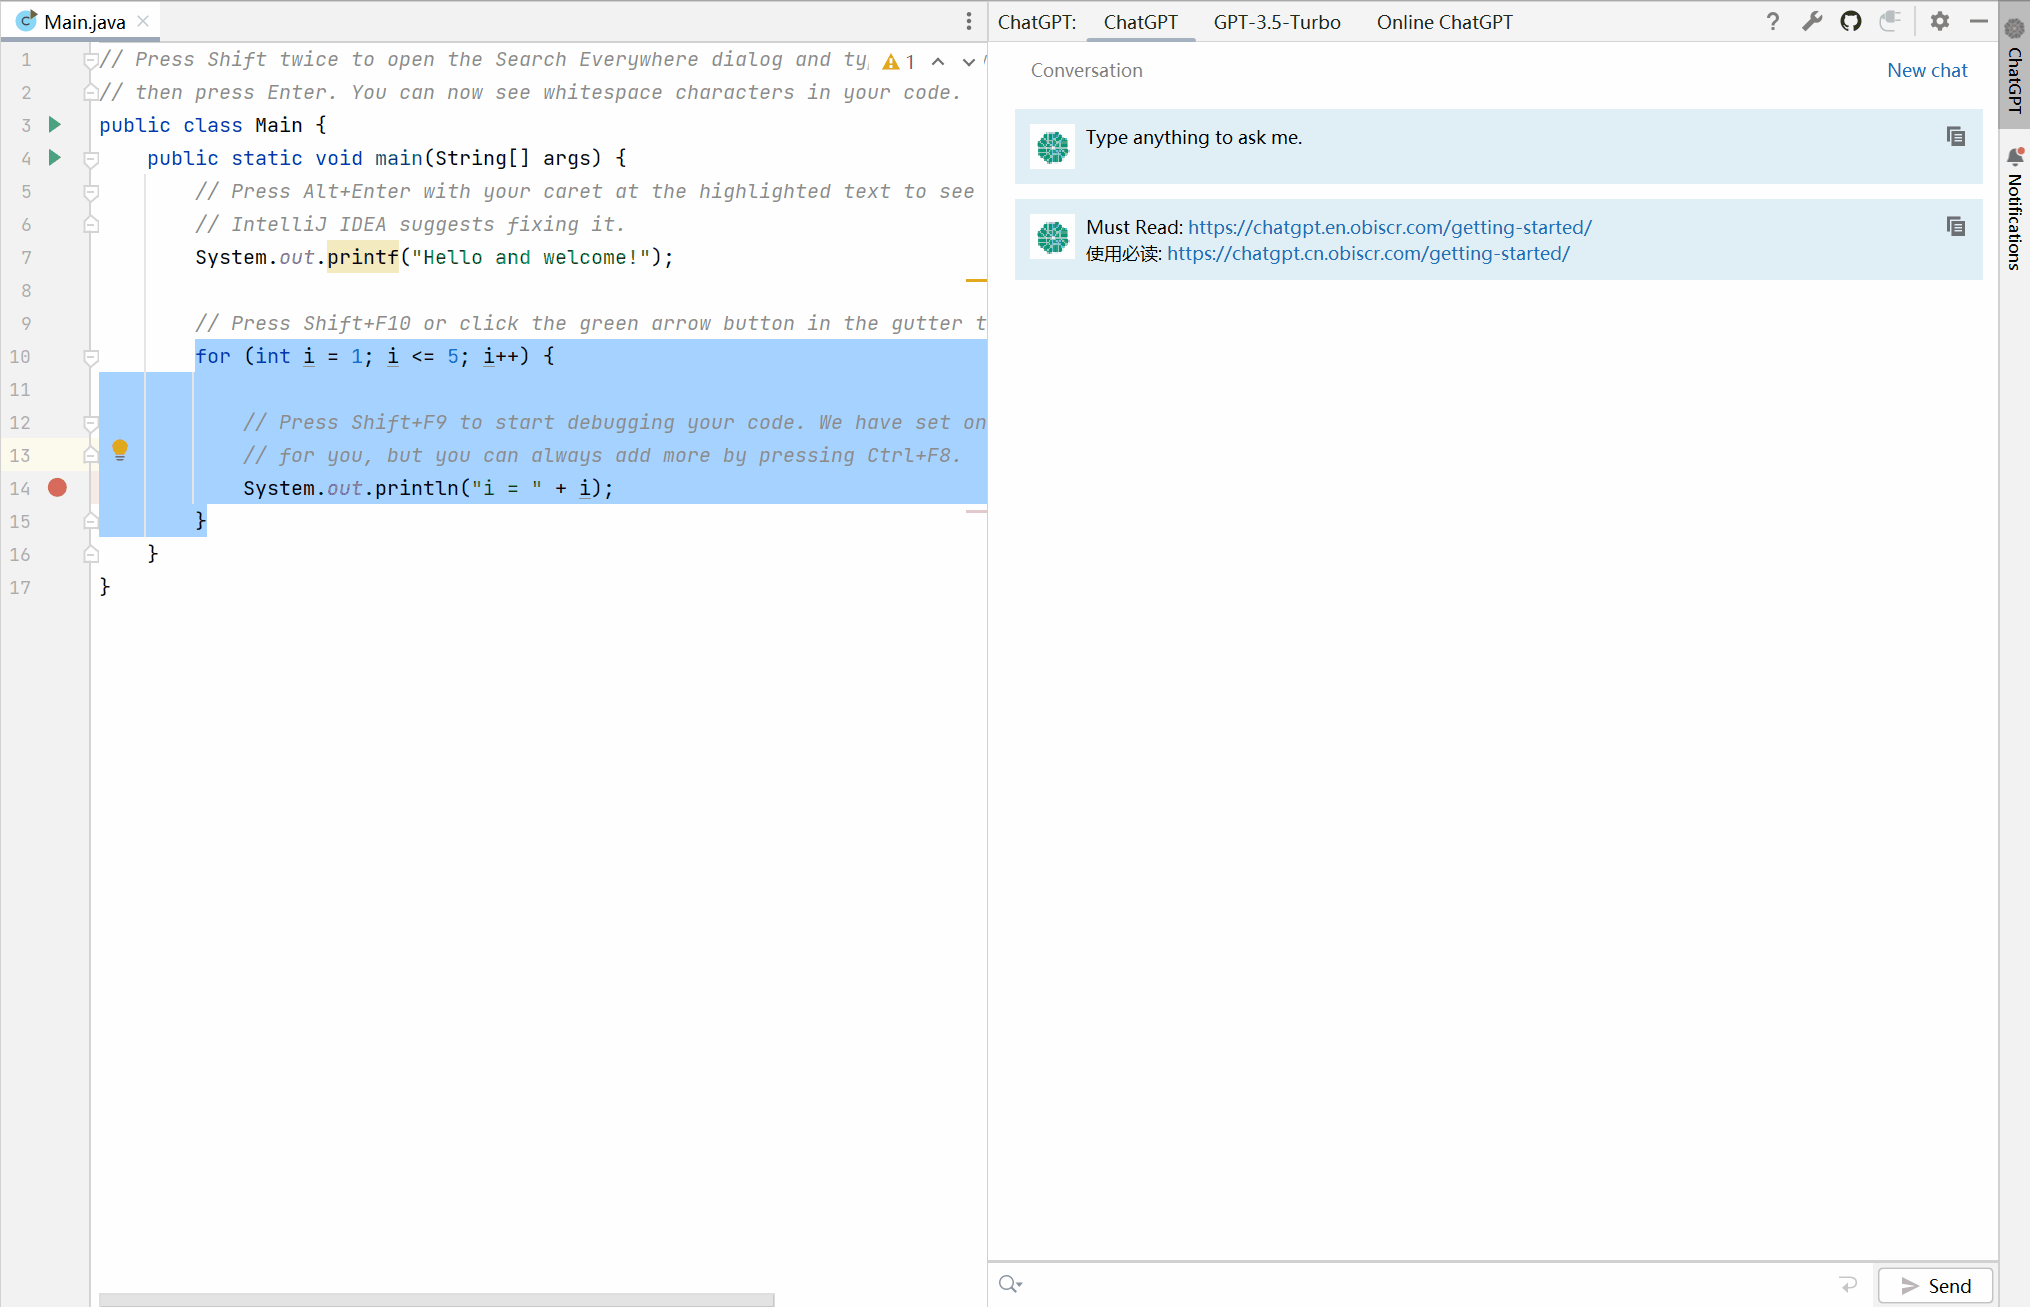The image size is (2030, 1307).
Task: Click the New chat link
Action: 1927,70
